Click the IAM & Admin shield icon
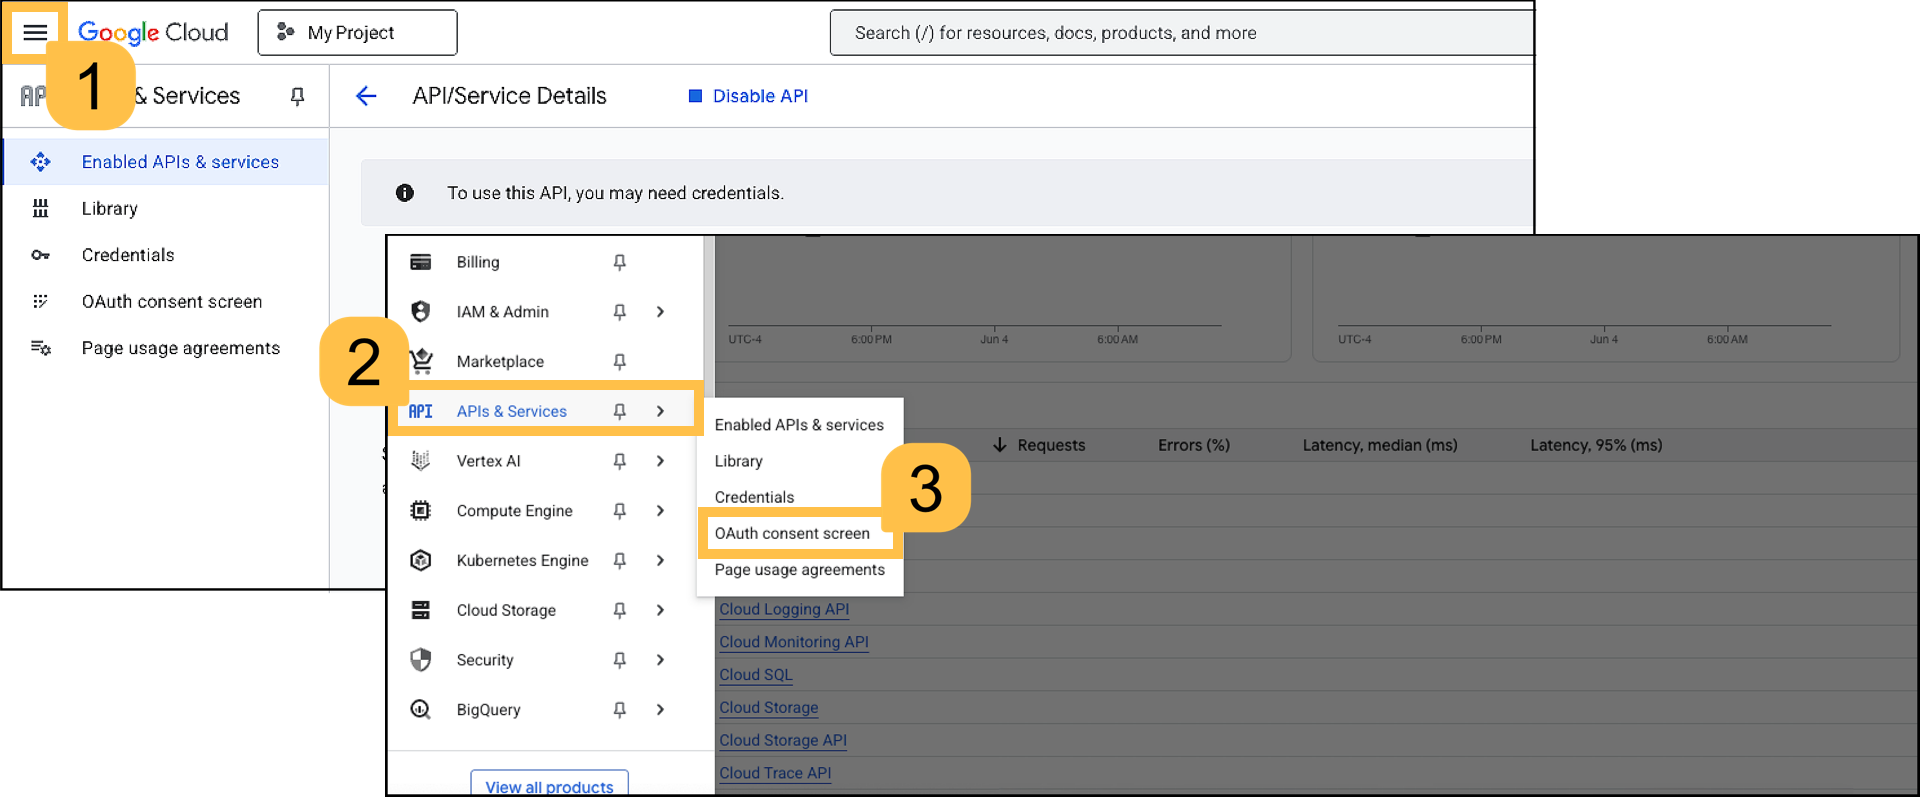This screenshot has height=797, width=1920. pyautogui.click(x=421, y=312)
